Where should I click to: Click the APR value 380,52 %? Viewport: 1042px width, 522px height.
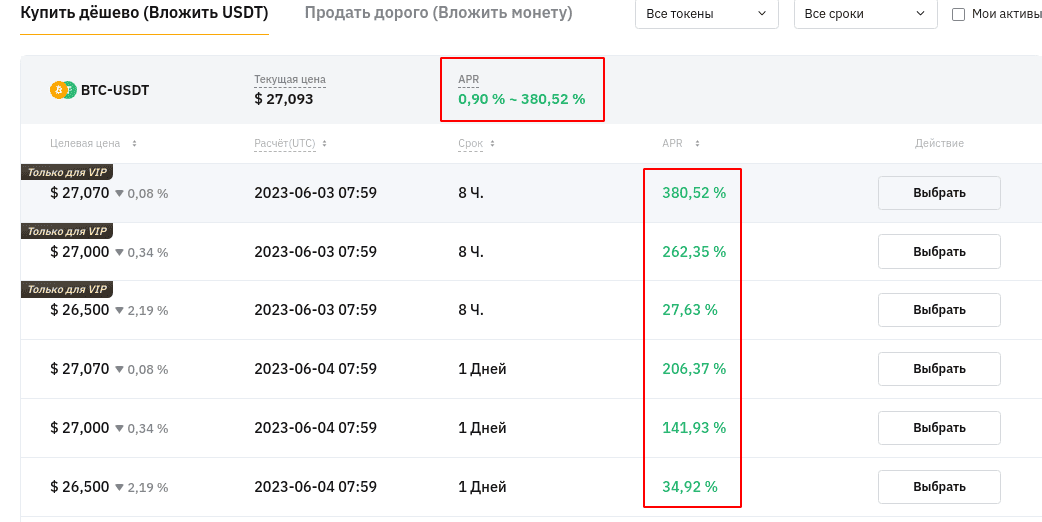(694, 193)
